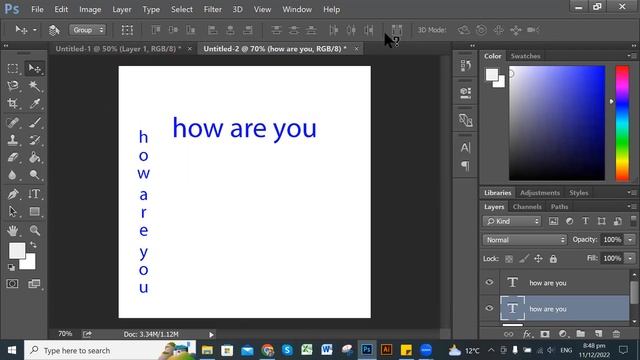Toggle Show Transform Controls option
This screenshot has height=360, width=640.
127,30
